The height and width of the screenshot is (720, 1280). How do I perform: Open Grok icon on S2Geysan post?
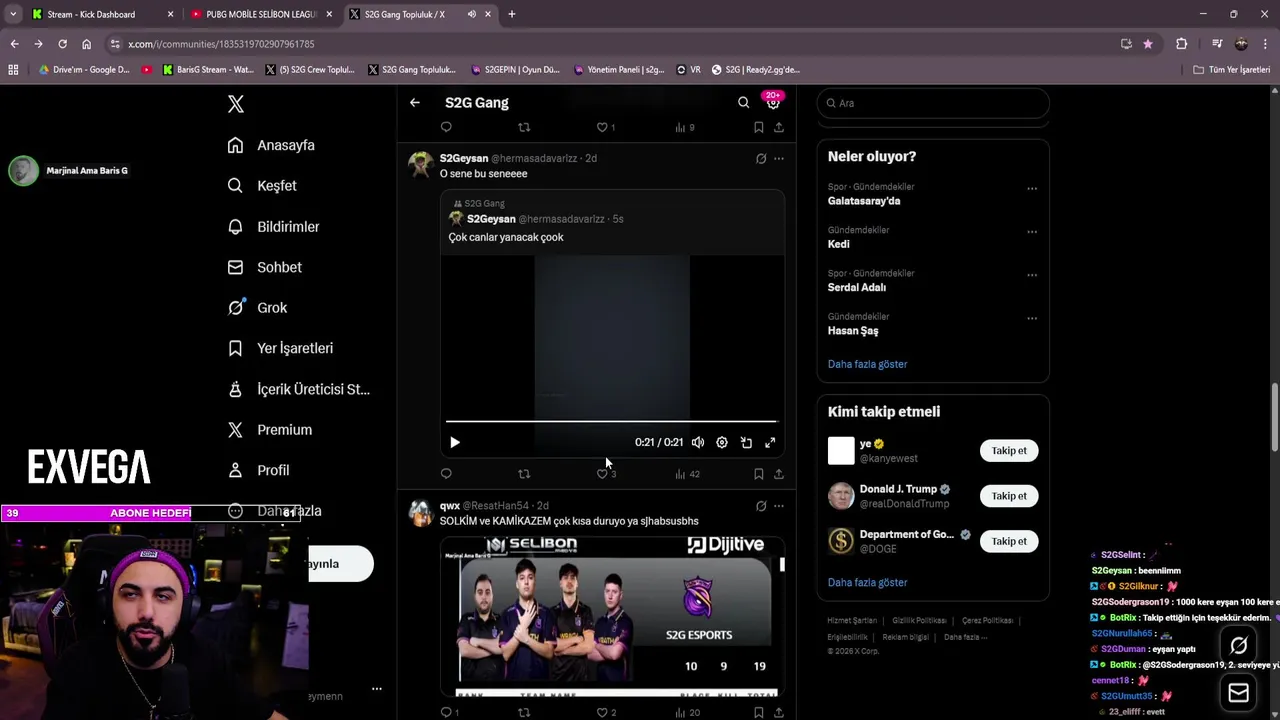pos(761,158)
